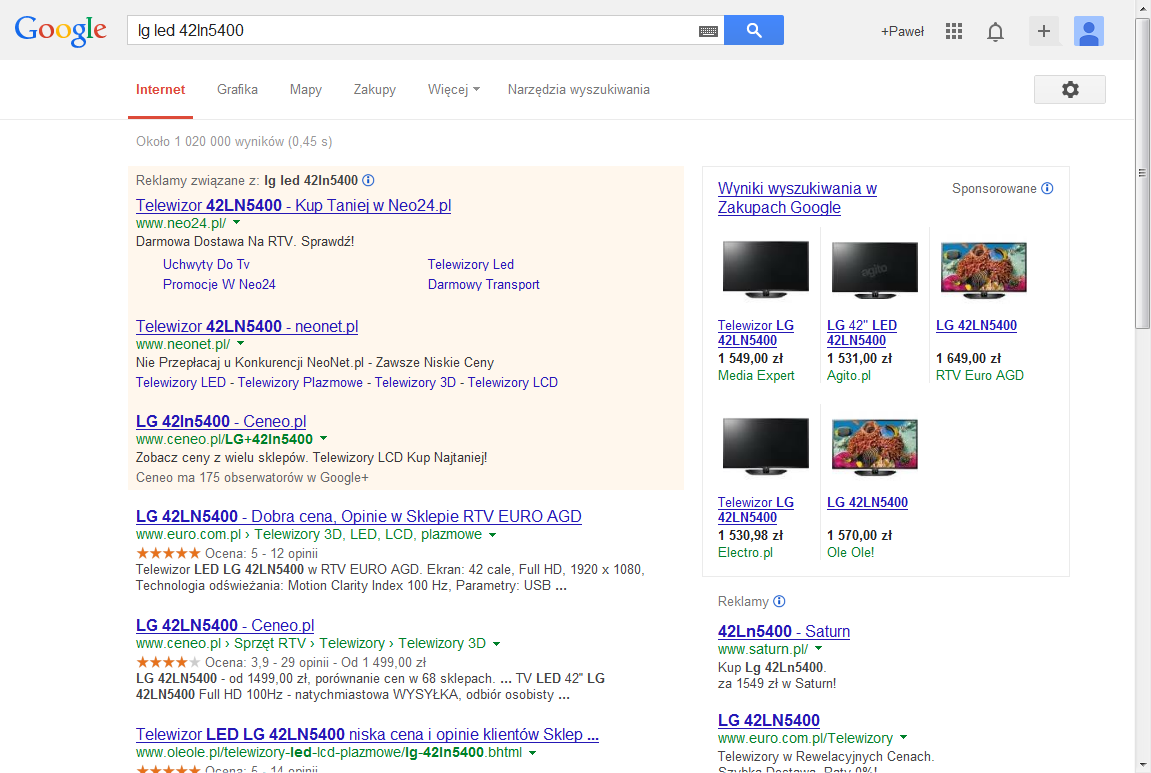Image resolution: width=1151 pixels, height=773 pixels.
Task: Click the Electro.pl TV thumbnail
Action: pyautogui.click(x=766, y=446)
